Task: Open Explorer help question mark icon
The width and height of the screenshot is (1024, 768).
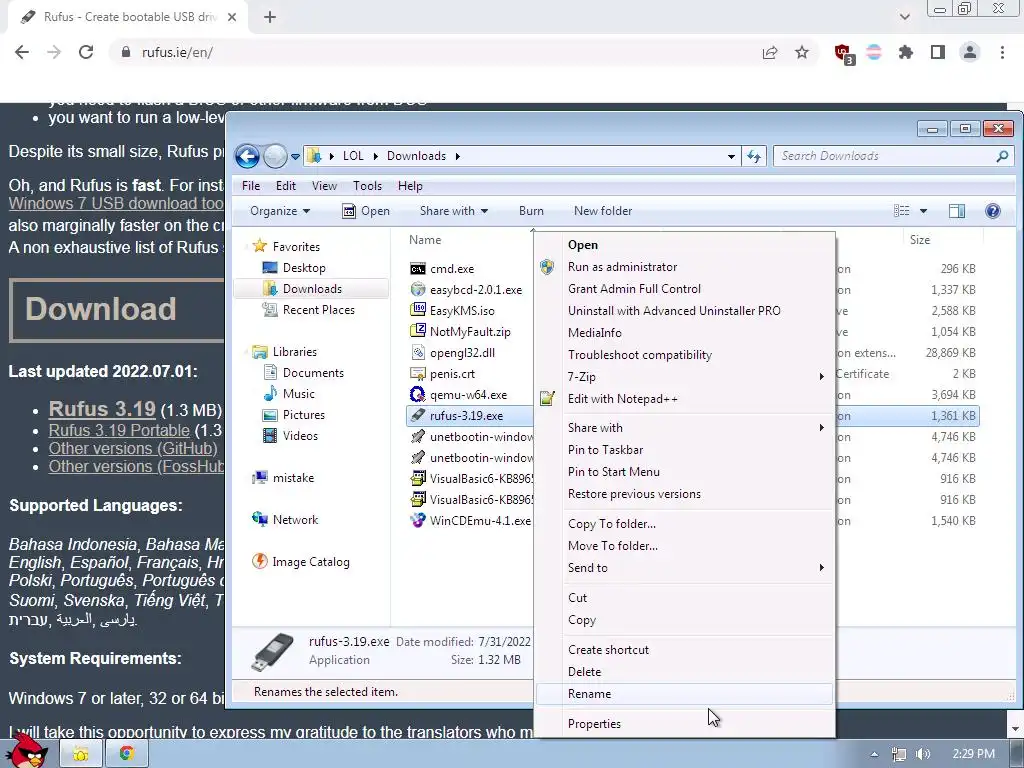Action: (x=993, y=210)
